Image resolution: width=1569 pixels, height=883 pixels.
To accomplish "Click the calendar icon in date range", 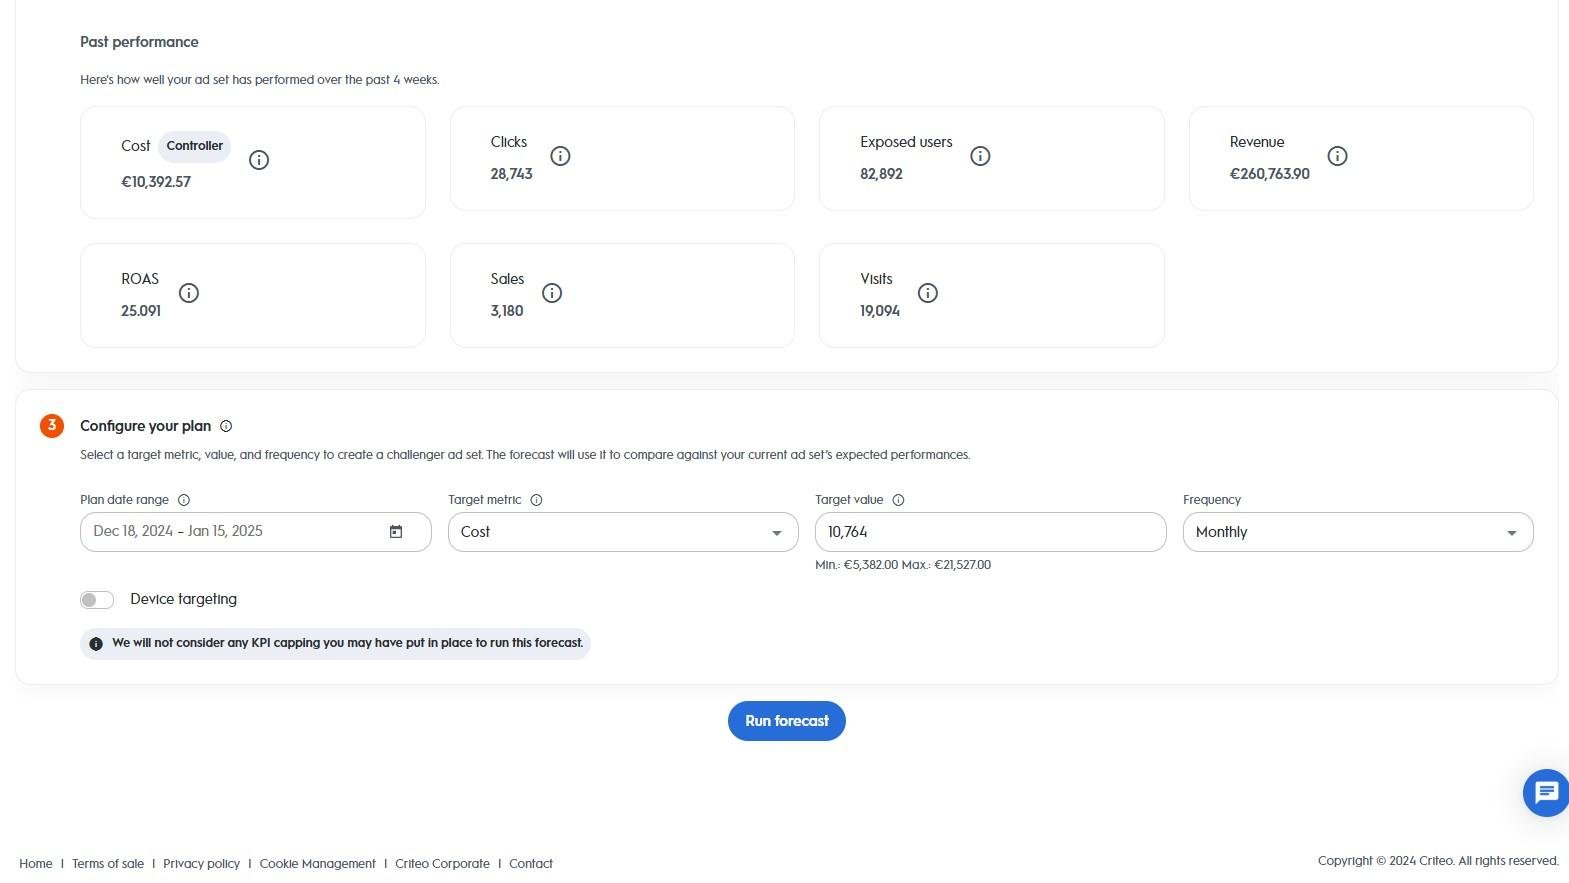I will point(396,532).
